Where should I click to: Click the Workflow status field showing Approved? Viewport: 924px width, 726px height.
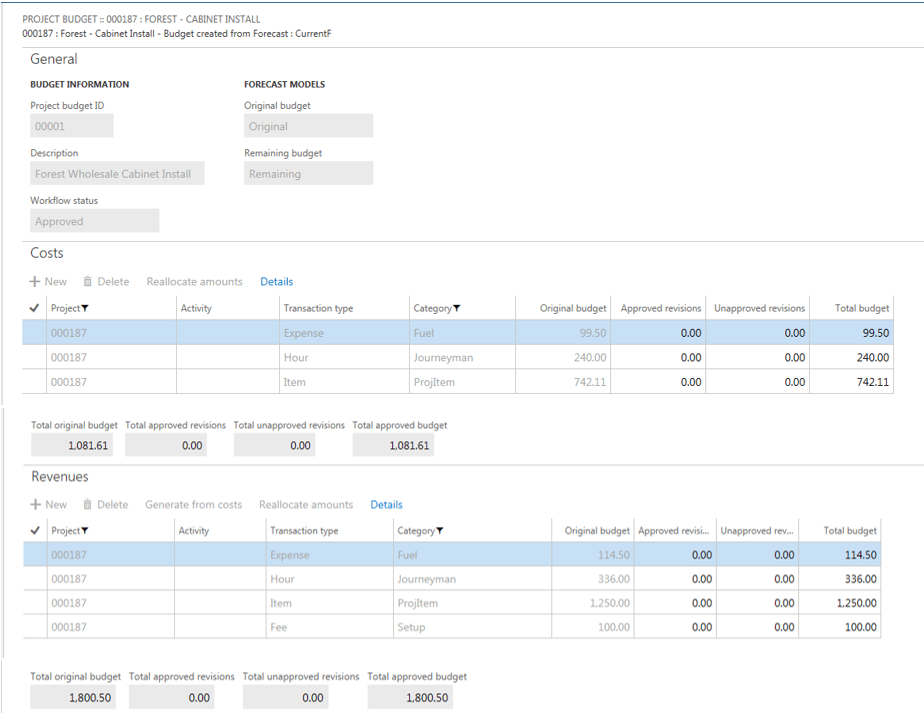point(94,221)
